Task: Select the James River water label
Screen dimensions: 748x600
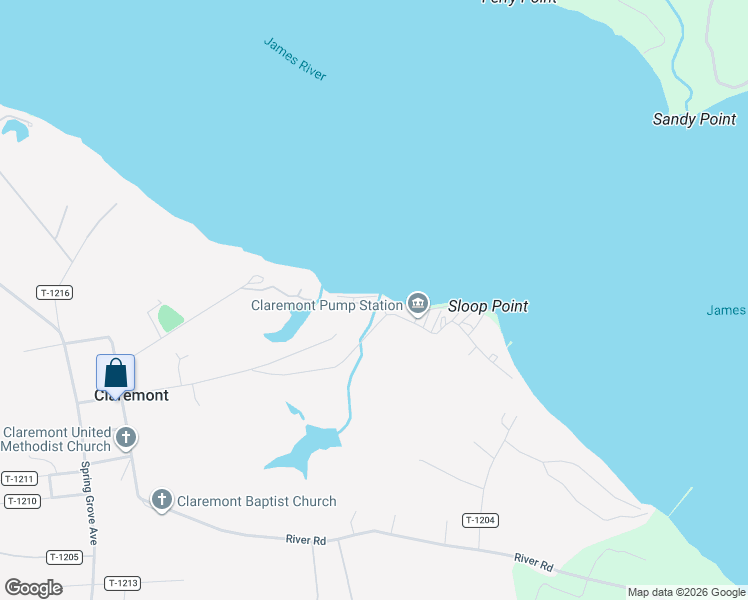Action: 295,59
